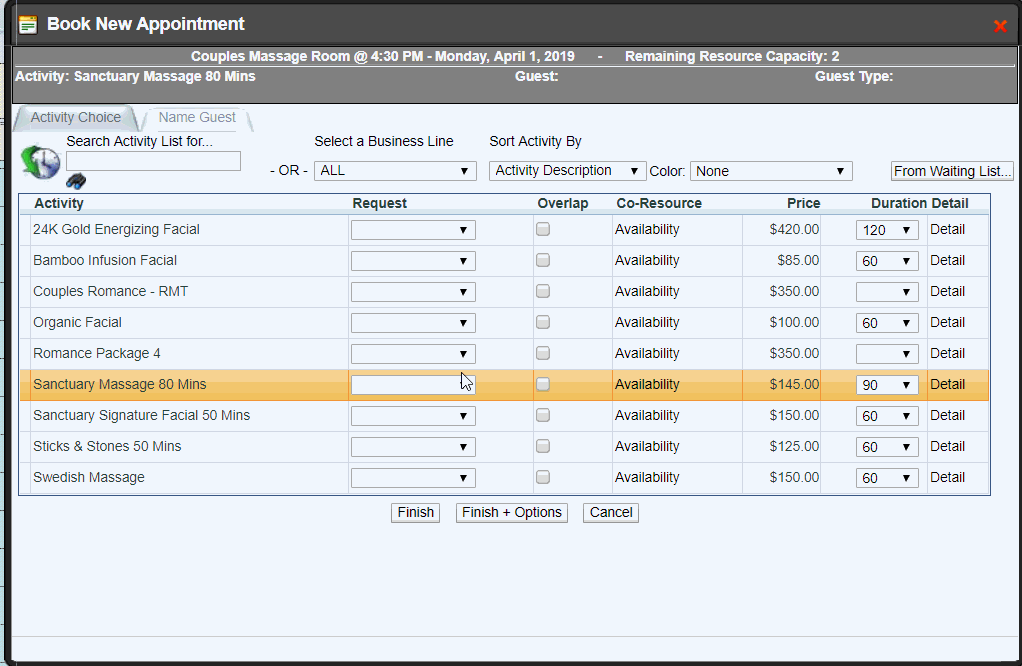Switch to the Activity Choice tab
Image resolution: width=1022 pixels, height=666 pixels.
pos(76,117)
